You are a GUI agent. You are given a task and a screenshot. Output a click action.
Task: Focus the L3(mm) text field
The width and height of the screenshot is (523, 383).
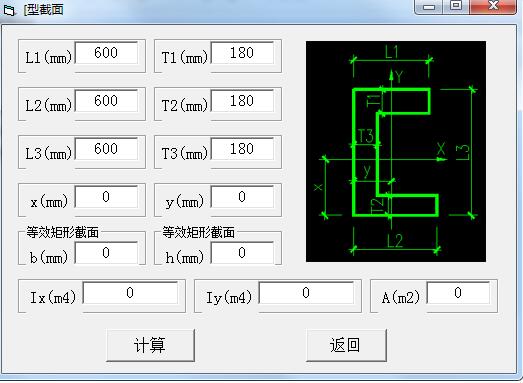point(106,149)
